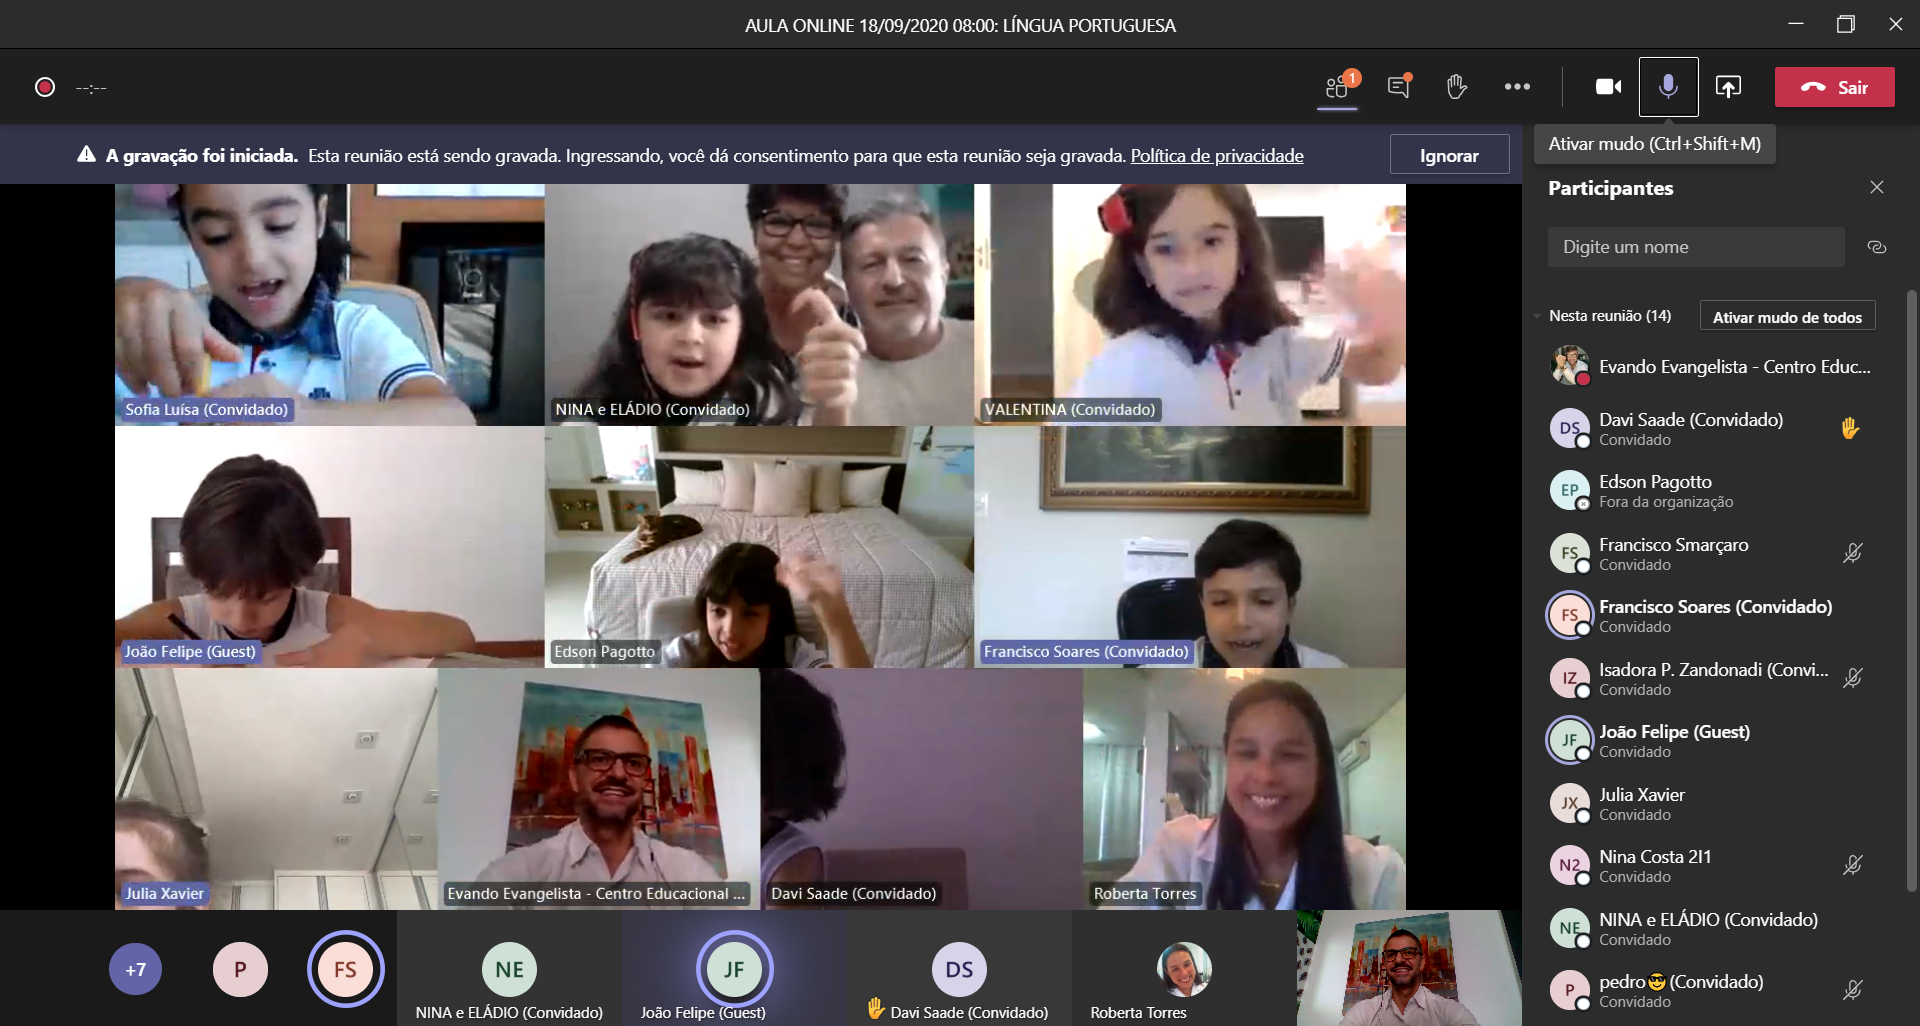Click Evando Evangelista avatar in participants list
This screenshot has height=1026, width=1920.
(x=1570, y=365)
